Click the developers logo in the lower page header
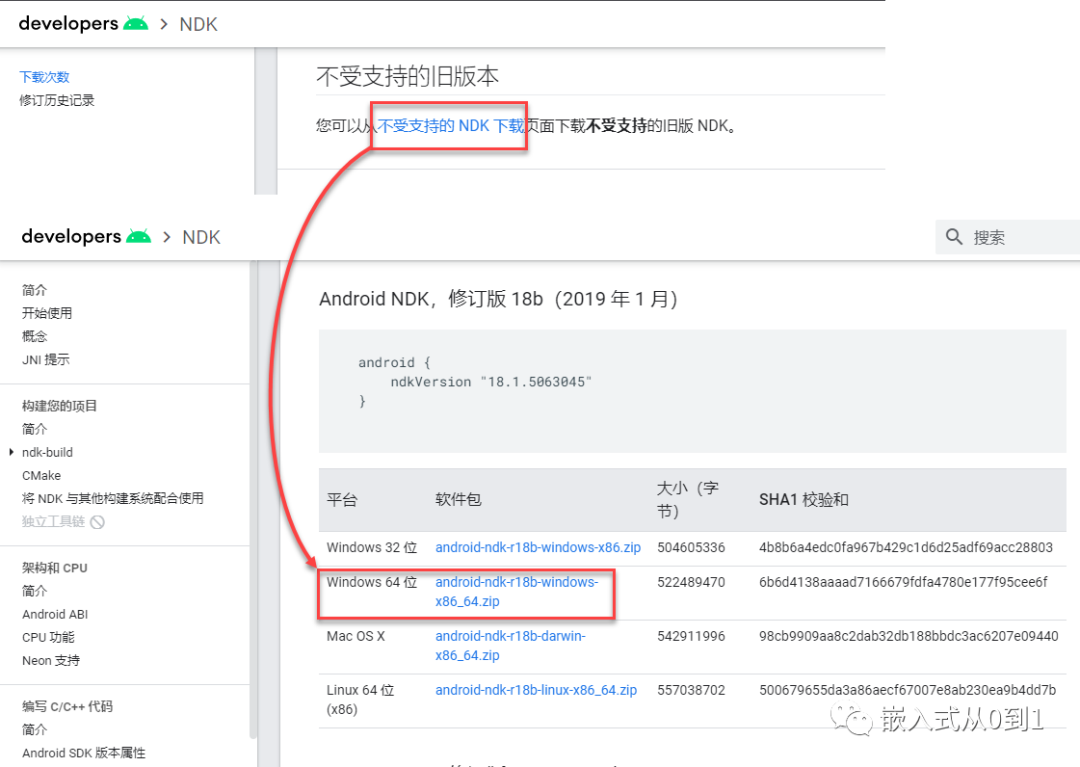Screen dimensions: 1080x767 86,236
